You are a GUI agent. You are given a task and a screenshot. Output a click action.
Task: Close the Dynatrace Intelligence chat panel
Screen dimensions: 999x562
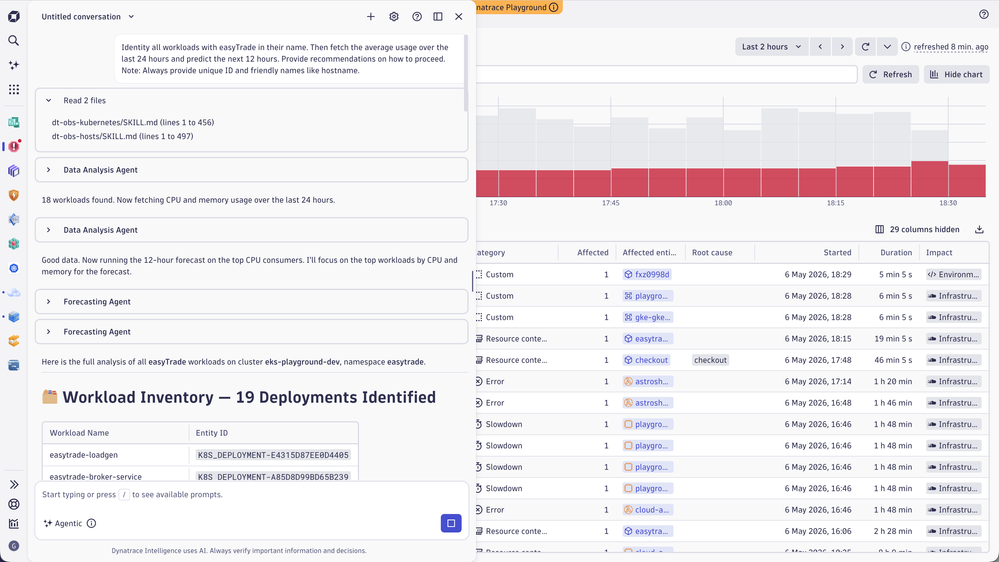click(x=459, y=17)
